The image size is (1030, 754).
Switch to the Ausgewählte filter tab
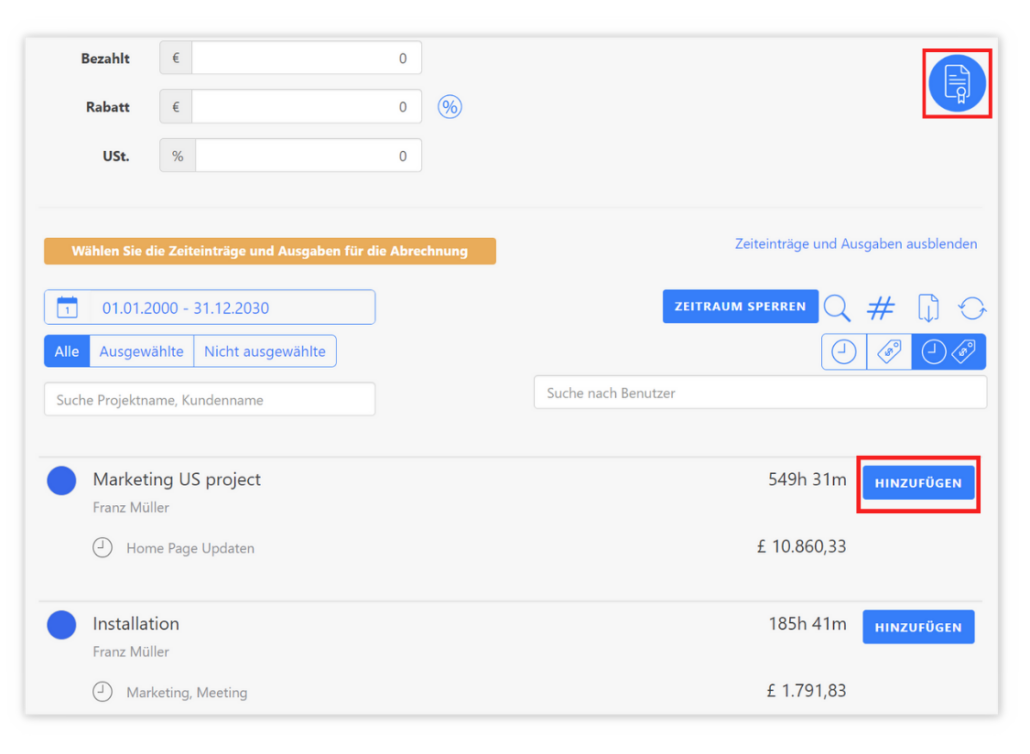coord(141,352)
